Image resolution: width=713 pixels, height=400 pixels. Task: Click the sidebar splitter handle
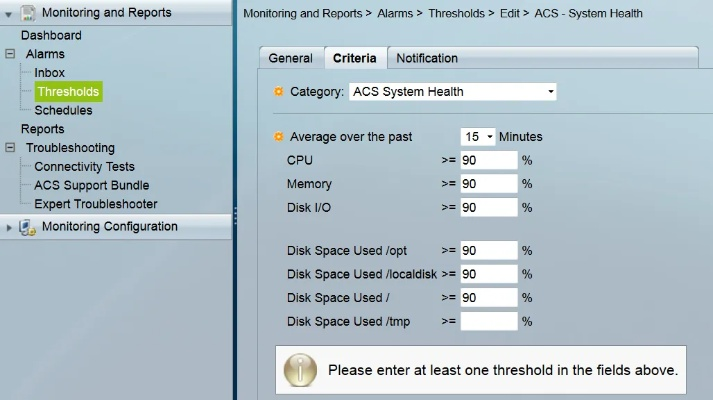coord(235,215)
